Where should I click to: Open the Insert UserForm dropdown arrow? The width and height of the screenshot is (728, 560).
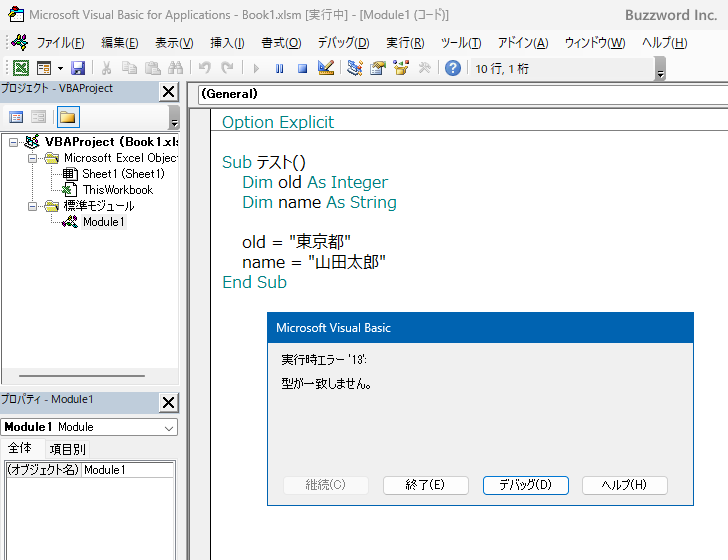pos(60,68)
